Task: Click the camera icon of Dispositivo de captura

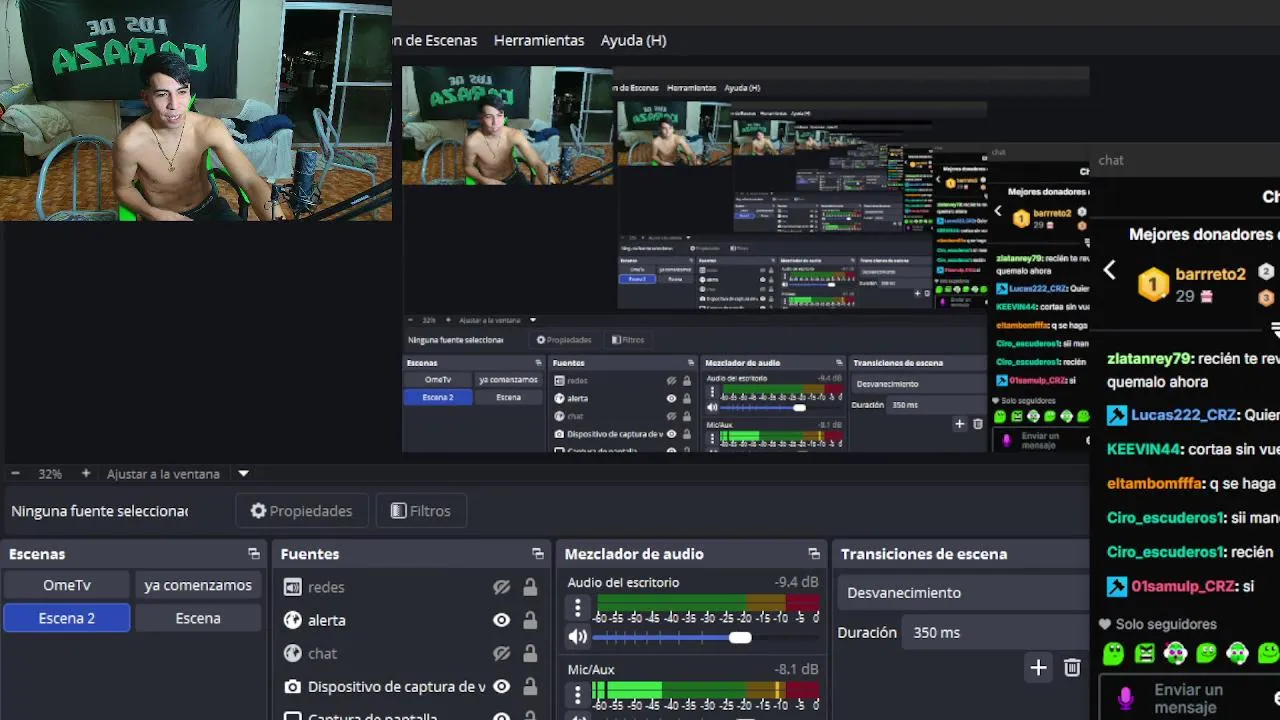Action: click(292, 686)
